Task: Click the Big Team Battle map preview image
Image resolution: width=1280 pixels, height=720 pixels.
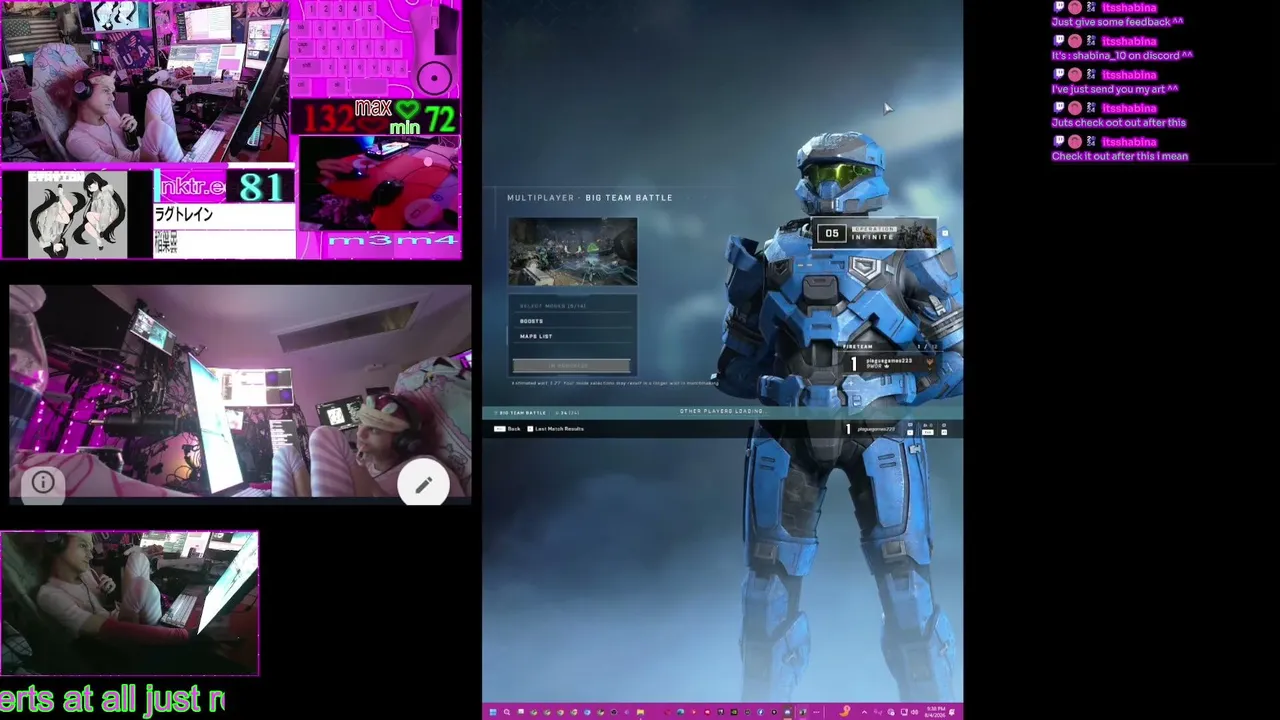Action: tap(573, 252)
